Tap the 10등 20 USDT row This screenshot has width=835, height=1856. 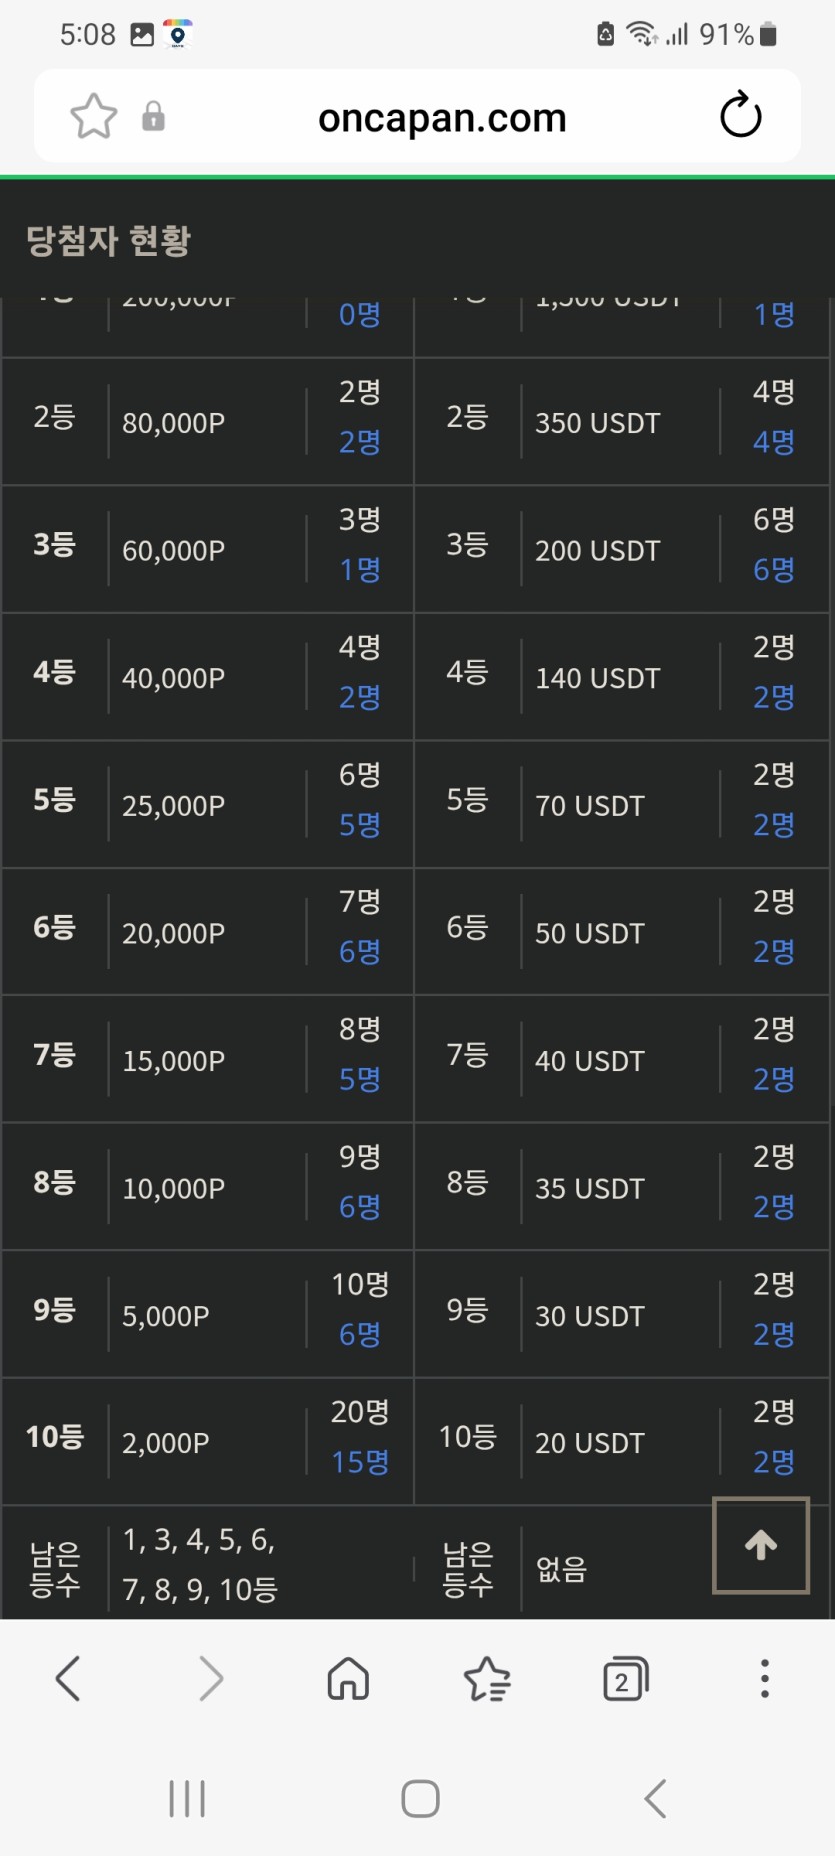tap(622, 1441)
